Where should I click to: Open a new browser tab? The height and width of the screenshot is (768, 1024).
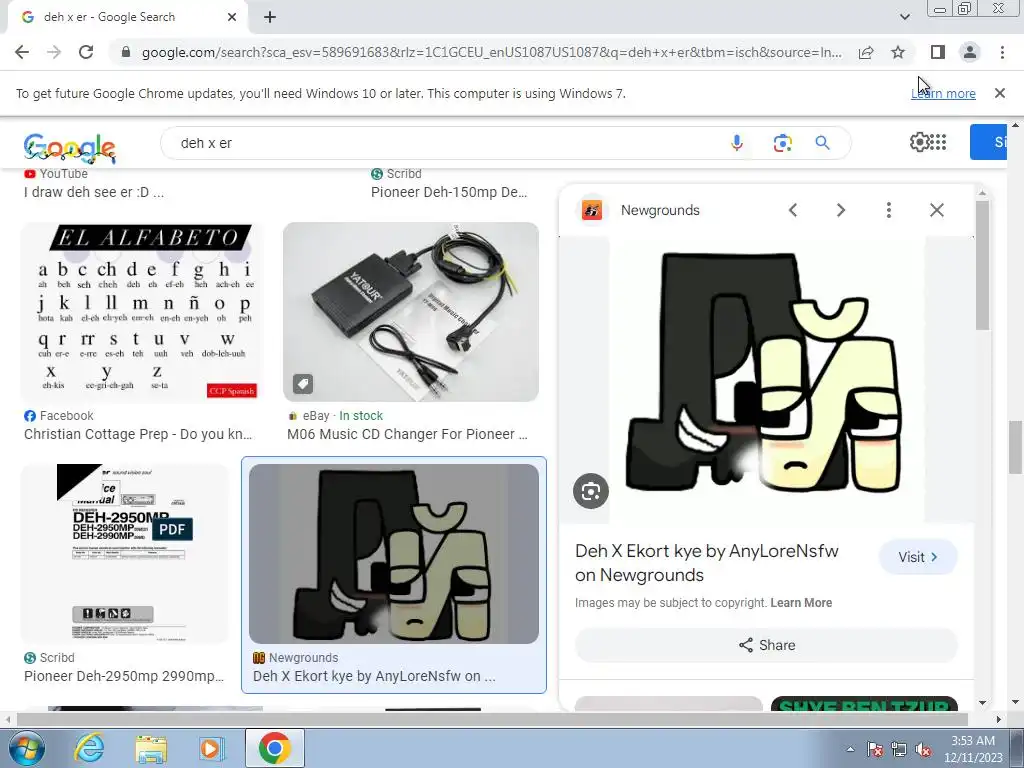coord(270,17)
